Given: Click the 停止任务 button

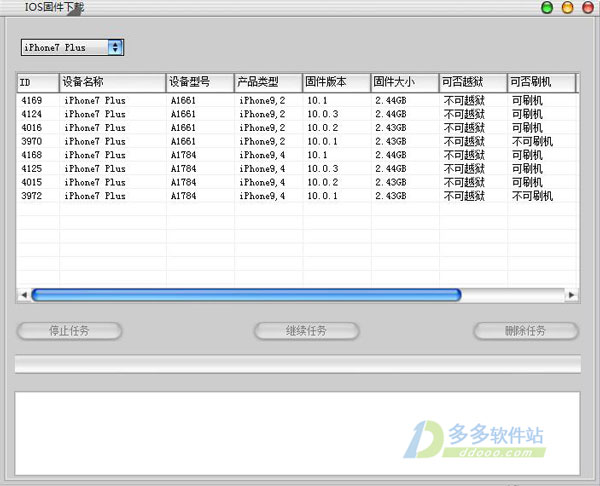Looking at the screenshot, I should point(69,331).
